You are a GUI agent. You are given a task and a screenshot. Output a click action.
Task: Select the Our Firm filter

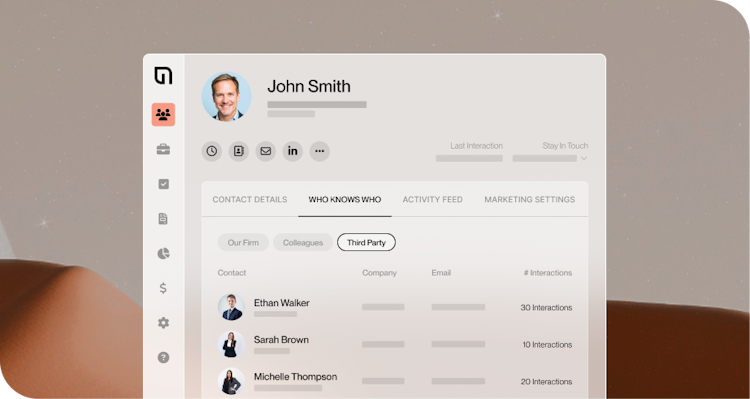coord(243,243)
